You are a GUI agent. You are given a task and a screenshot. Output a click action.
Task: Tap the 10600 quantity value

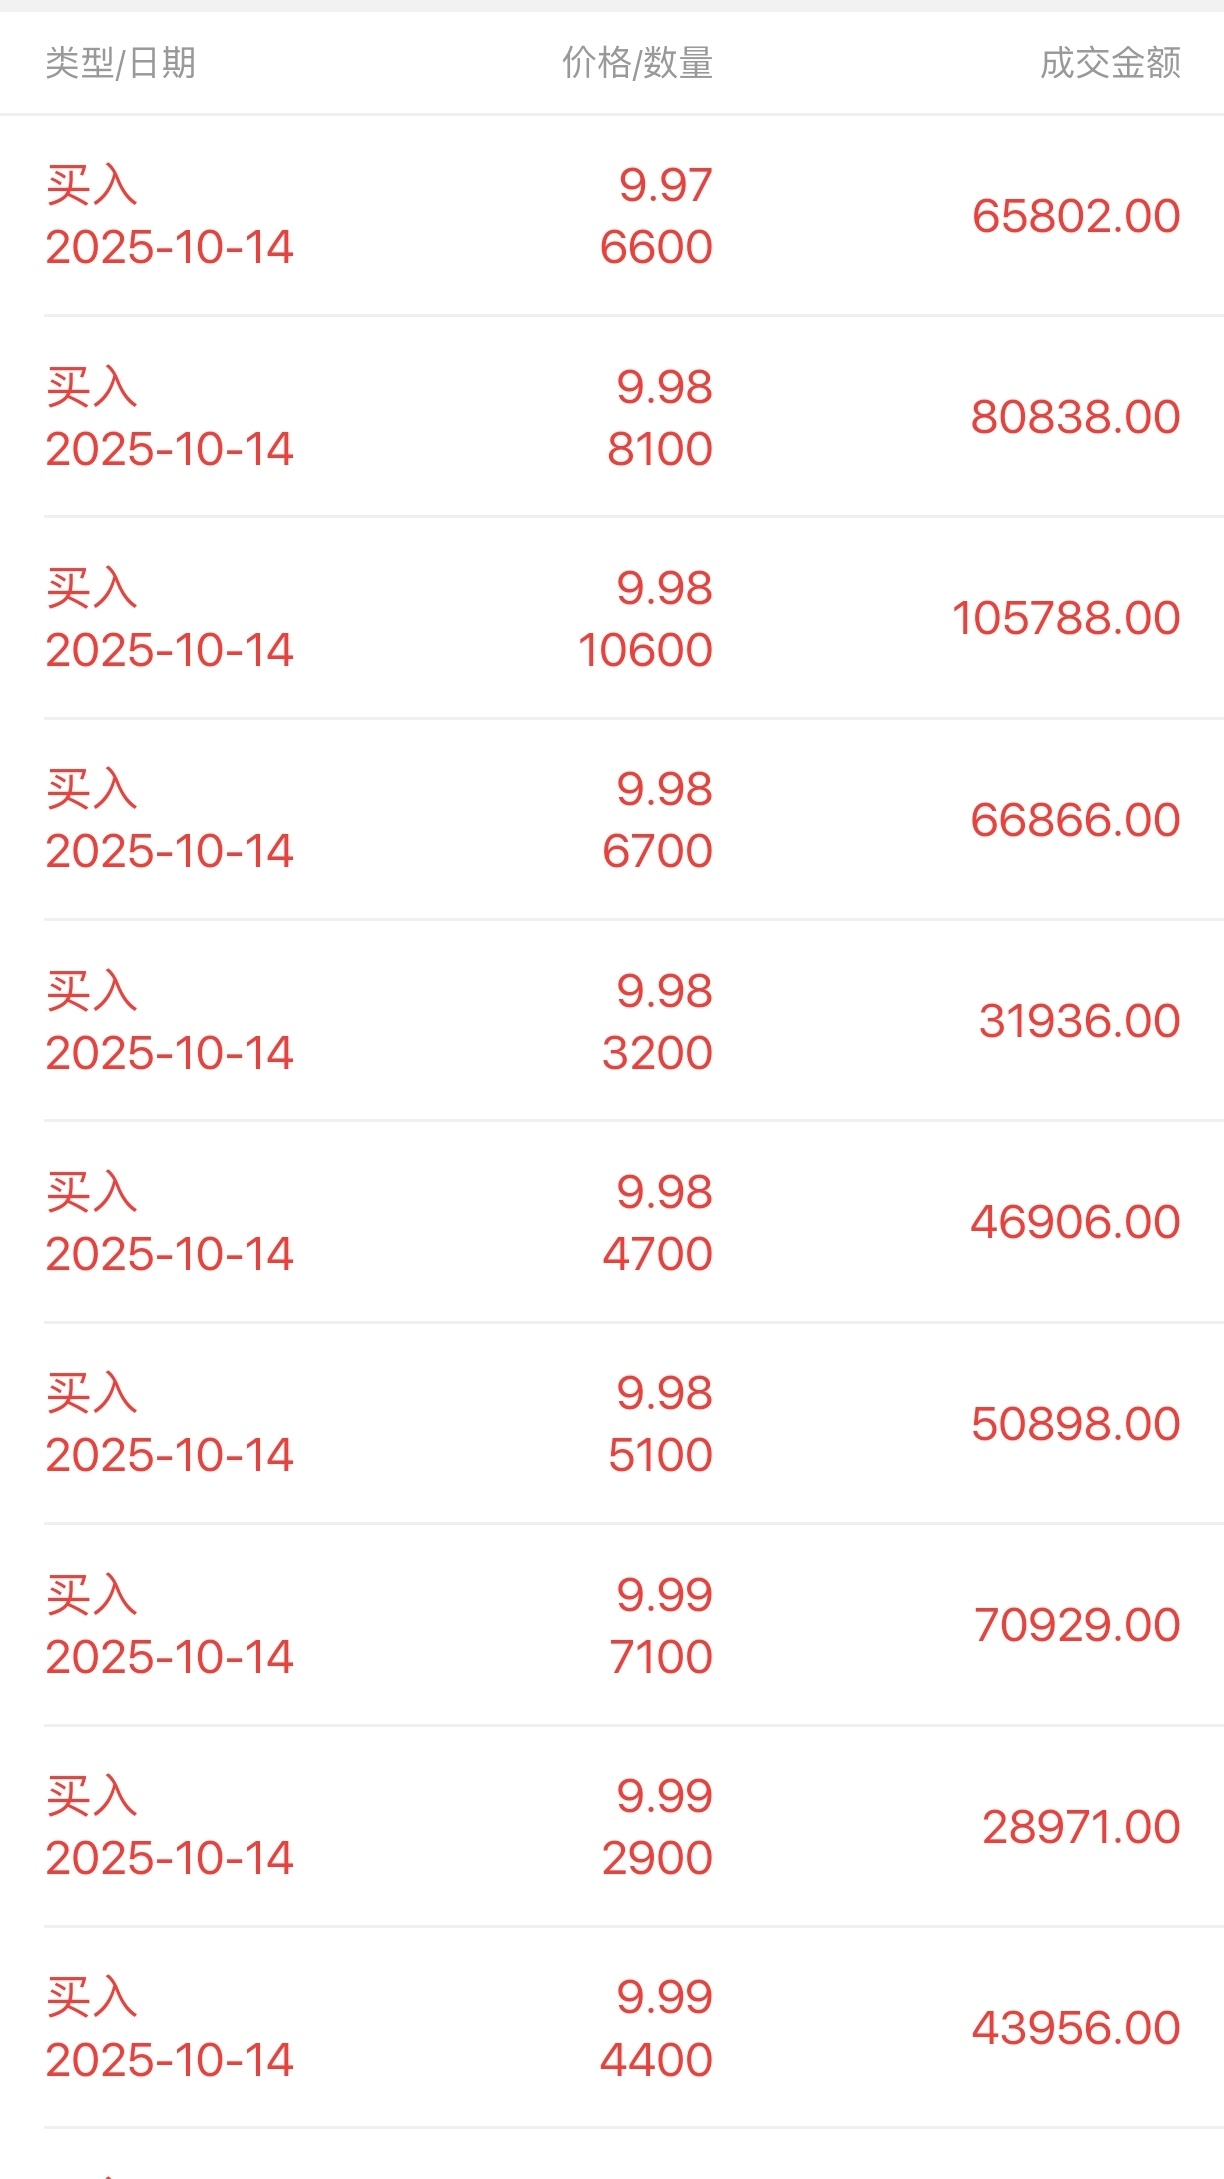[x=645, y=650]
